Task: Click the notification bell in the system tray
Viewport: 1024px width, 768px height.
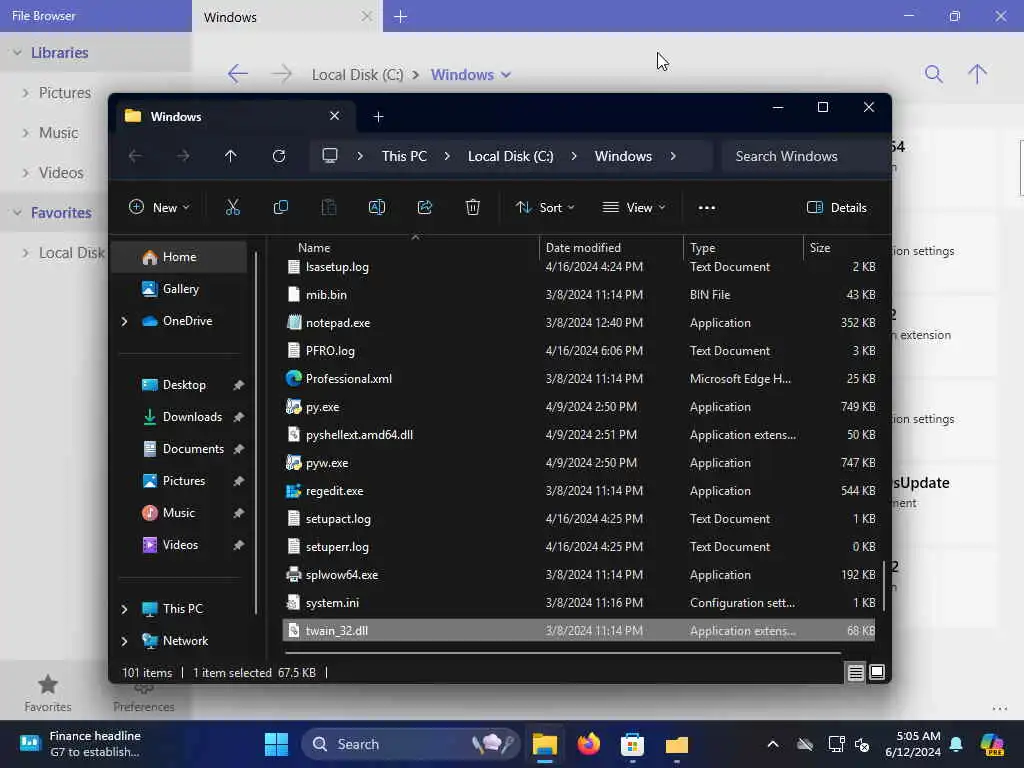Action: 956,744
